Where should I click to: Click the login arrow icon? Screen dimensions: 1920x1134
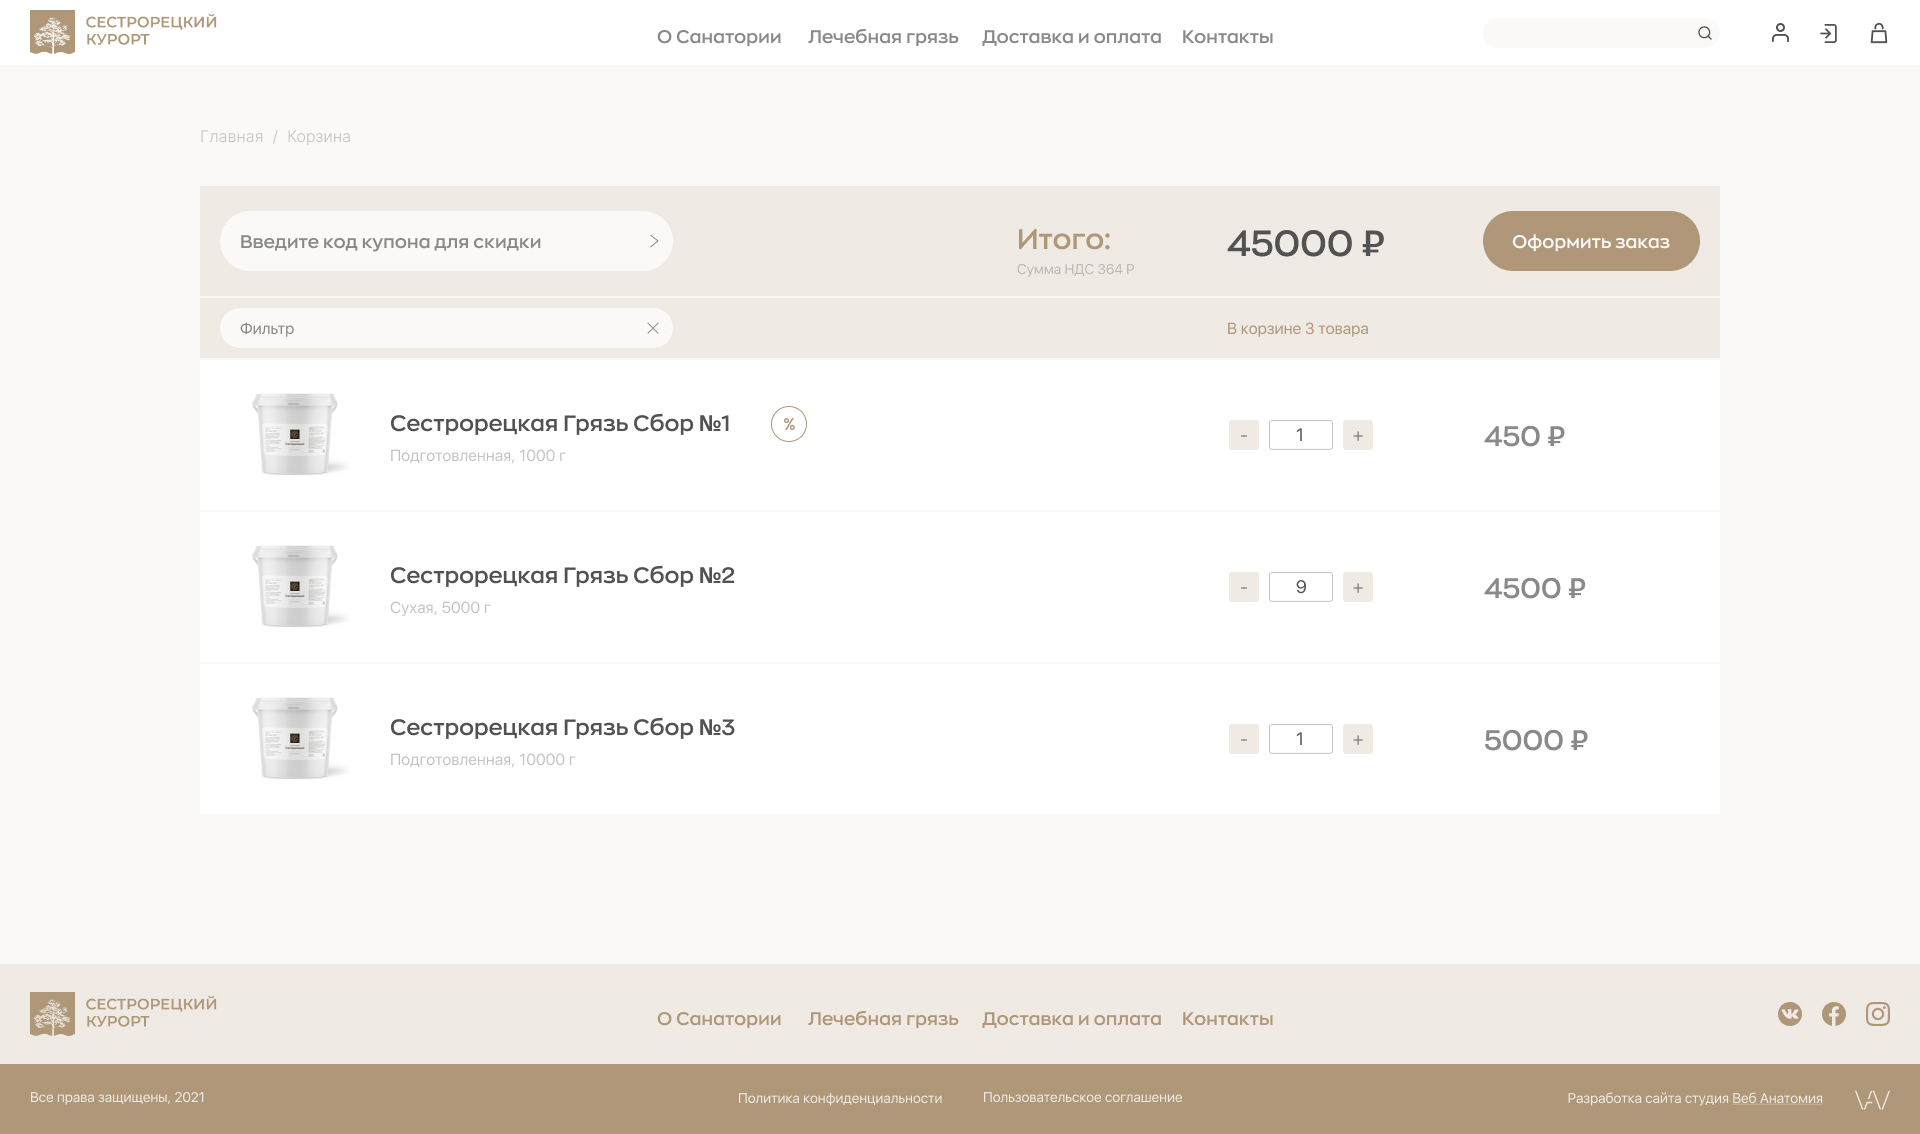click(x=1829, y=34)
